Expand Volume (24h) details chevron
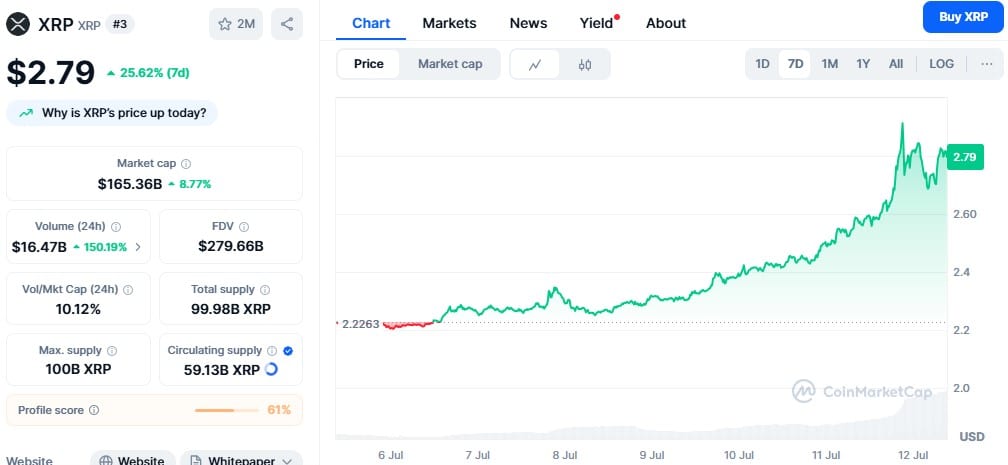This screenshot has height=465, width=1008. point(138,247)
